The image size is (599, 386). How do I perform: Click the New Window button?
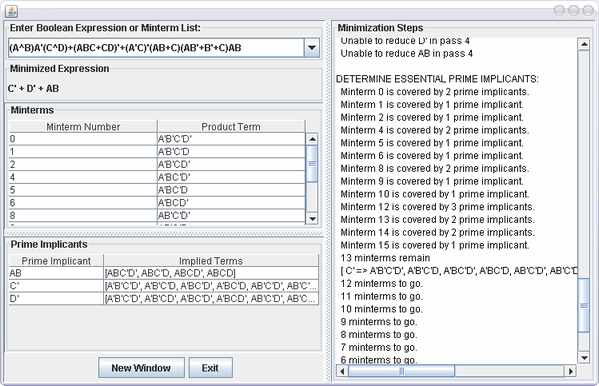pyautogui.click(x=141, y=368)
